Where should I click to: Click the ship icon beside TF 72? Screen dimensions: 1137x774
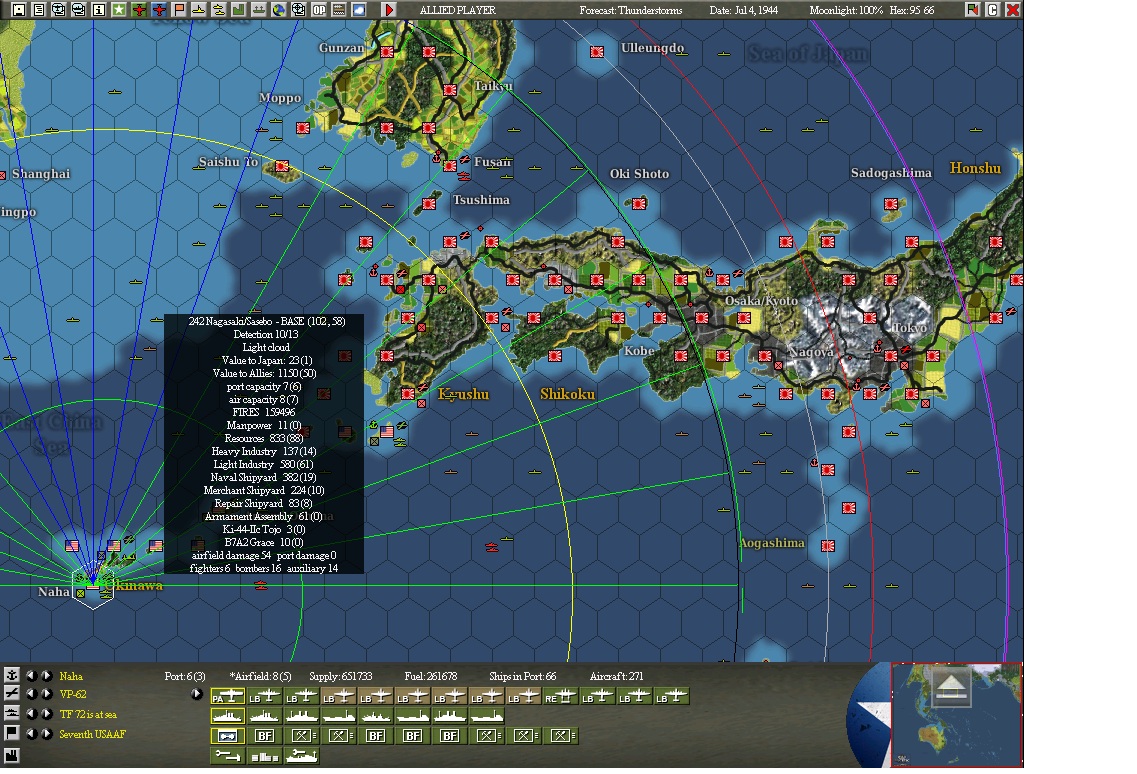(x=12, y=714)
